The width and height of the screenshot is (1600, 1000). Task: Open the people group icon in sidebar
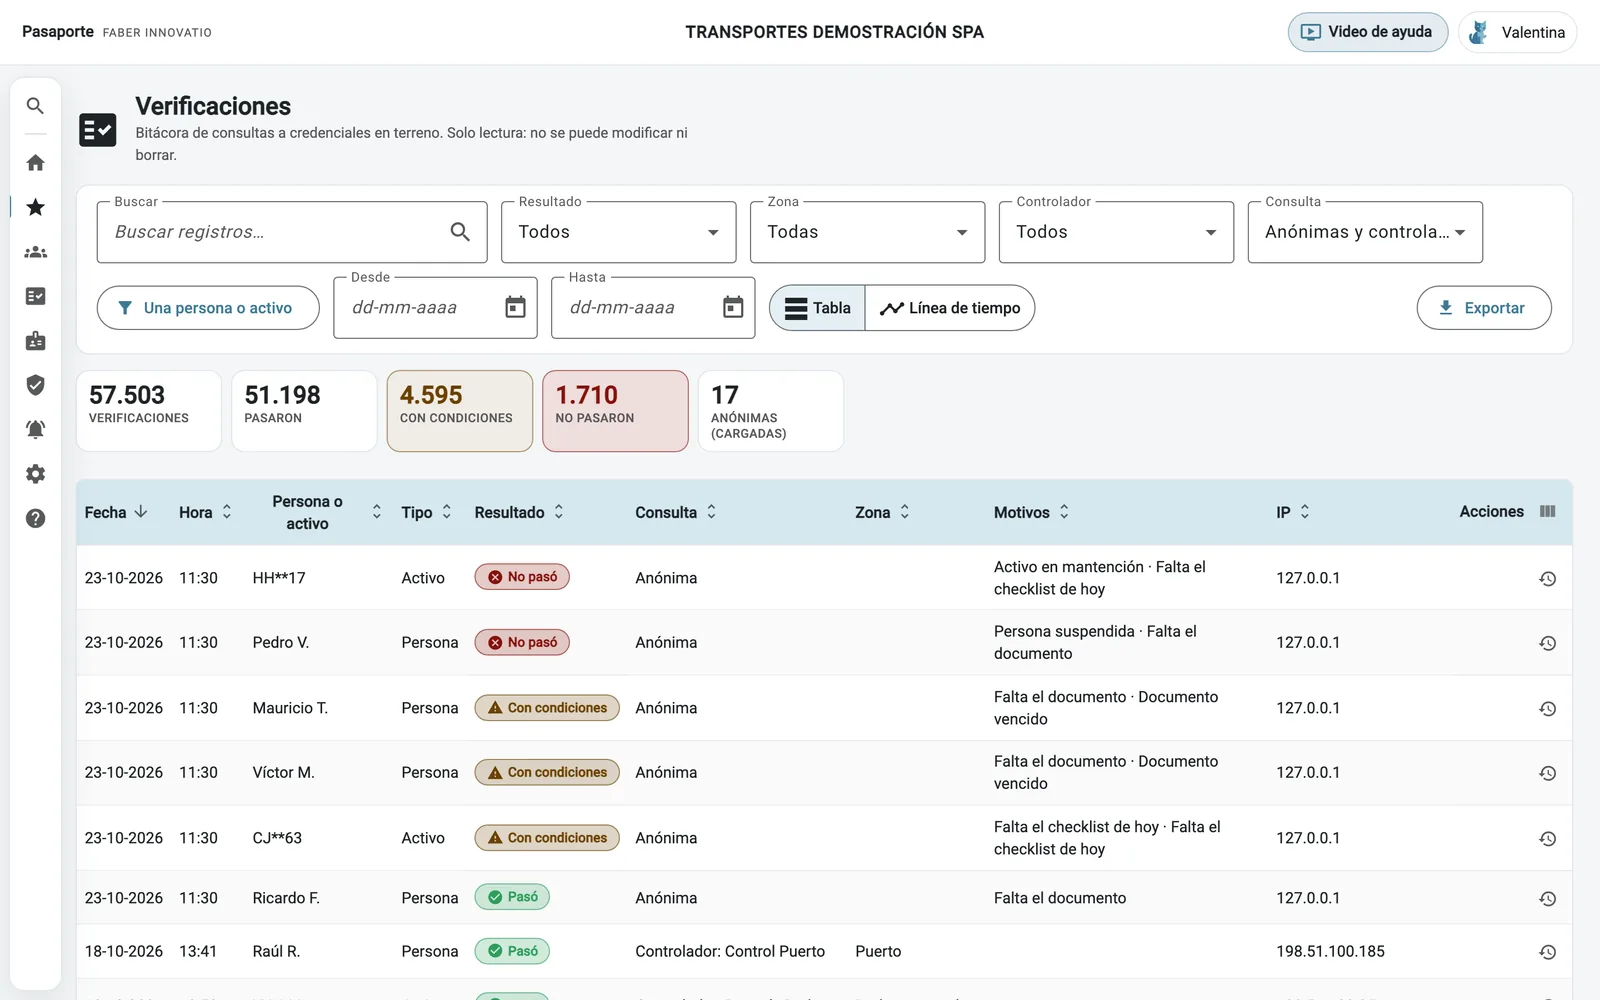(35, 252)
